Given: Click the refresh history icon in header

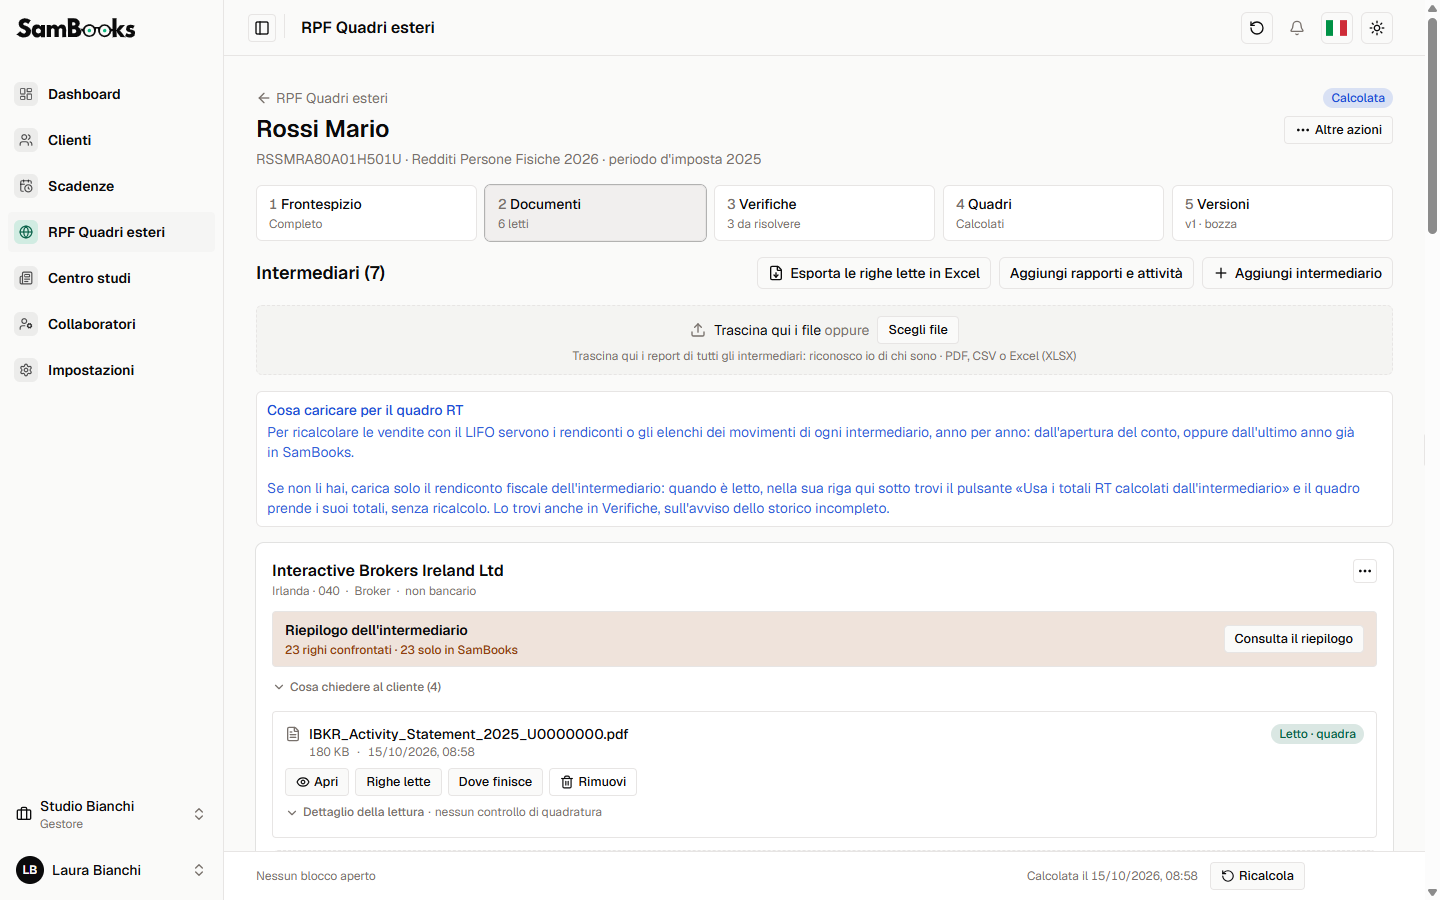Looking at the screenshot, I should pyautogui.click(x=1257, y=28).
